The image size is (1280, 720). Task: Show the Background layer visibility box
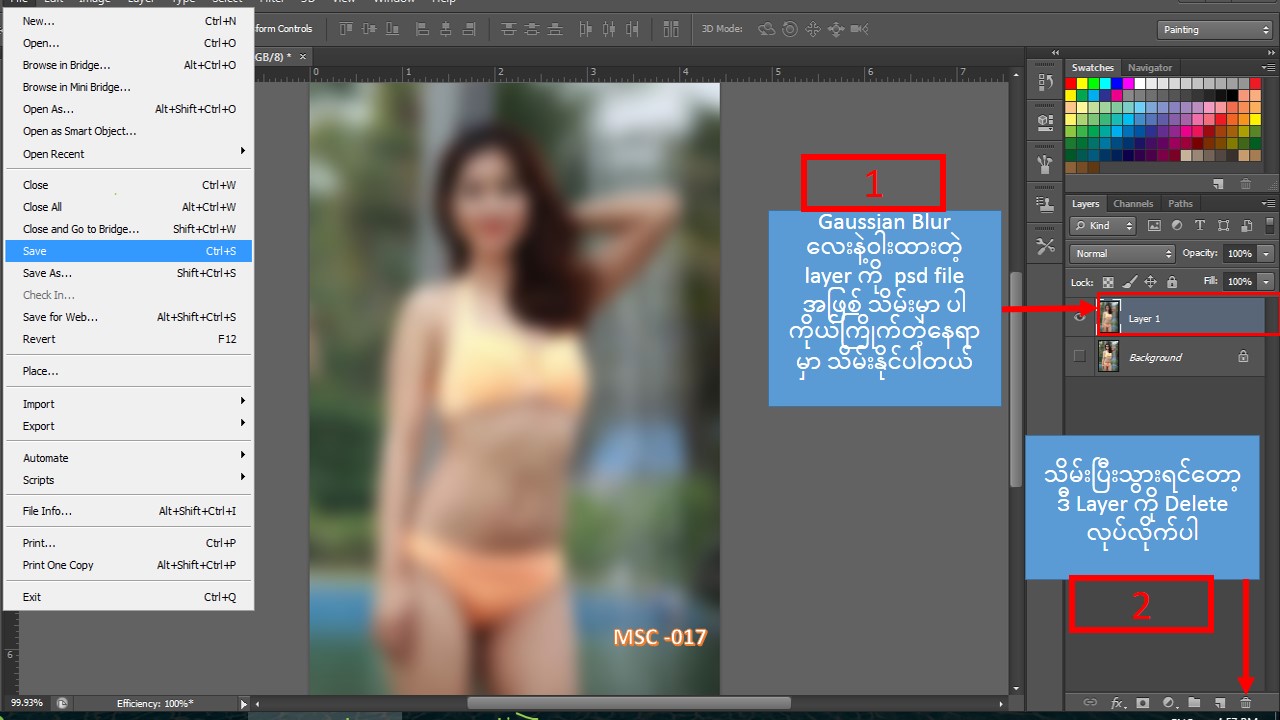[x=1078, y=356]
